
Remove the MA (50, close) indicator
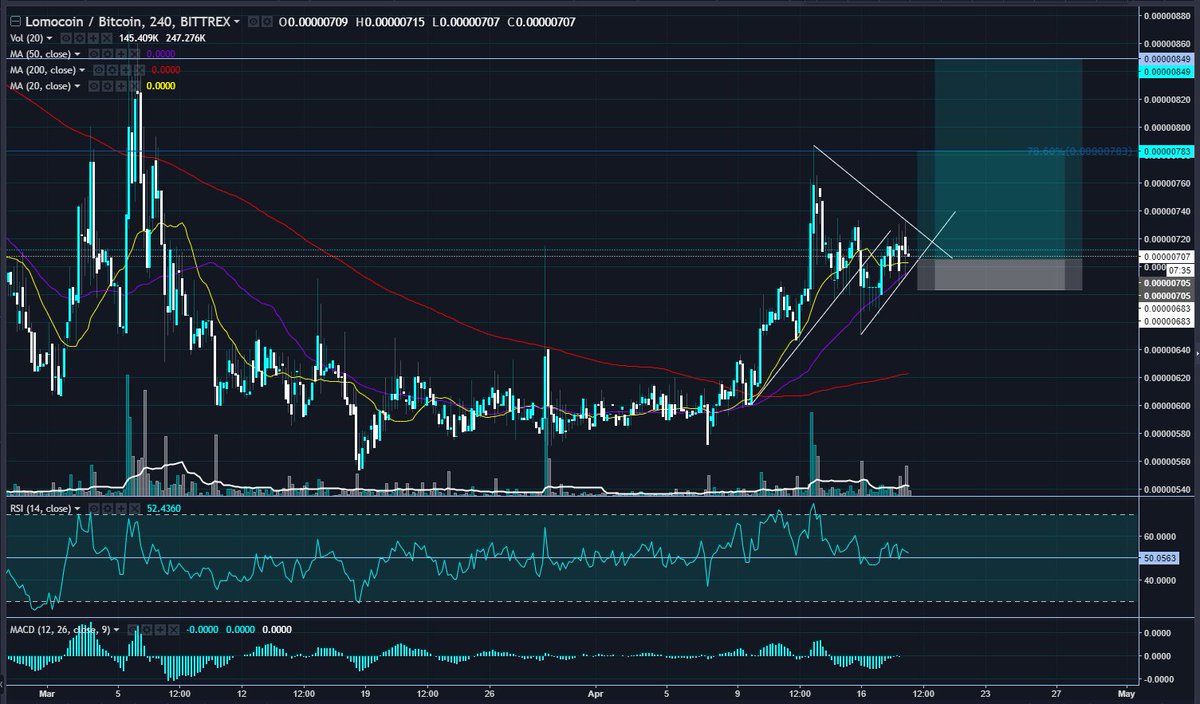(135, 54)
